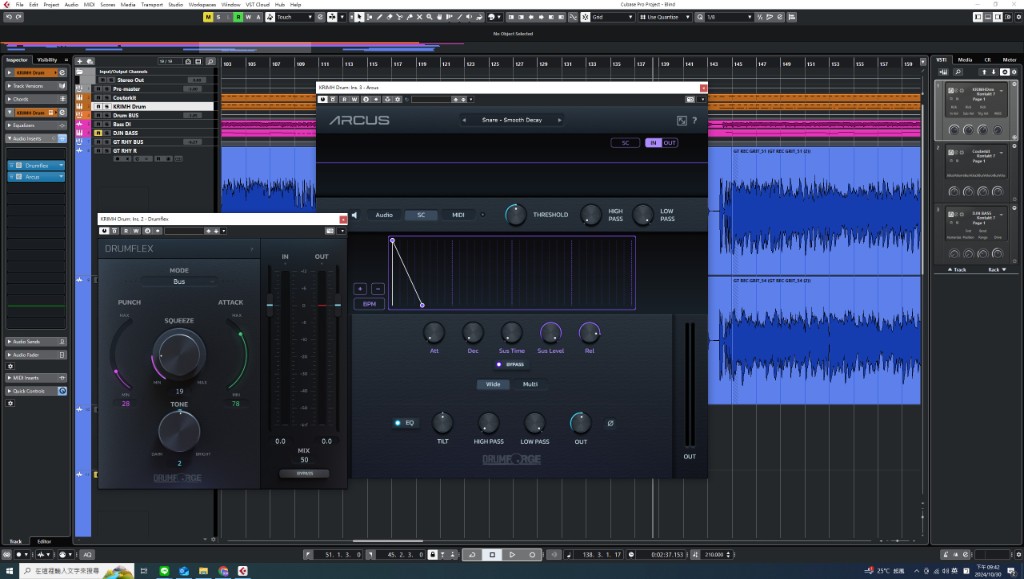
Task: Toggle global Solo S button in toolbar
Action: [218, 17]
